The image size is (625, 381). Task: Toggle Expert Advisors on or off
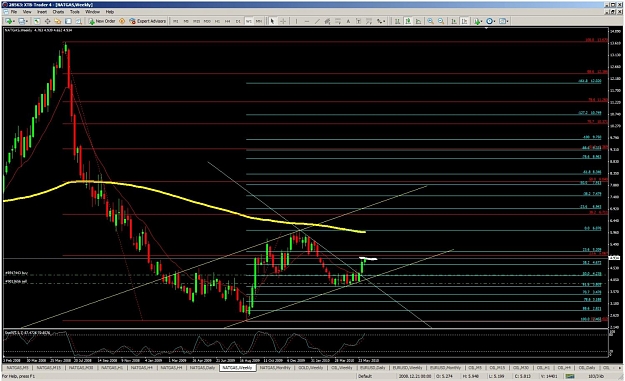click(x=147, y=21)
